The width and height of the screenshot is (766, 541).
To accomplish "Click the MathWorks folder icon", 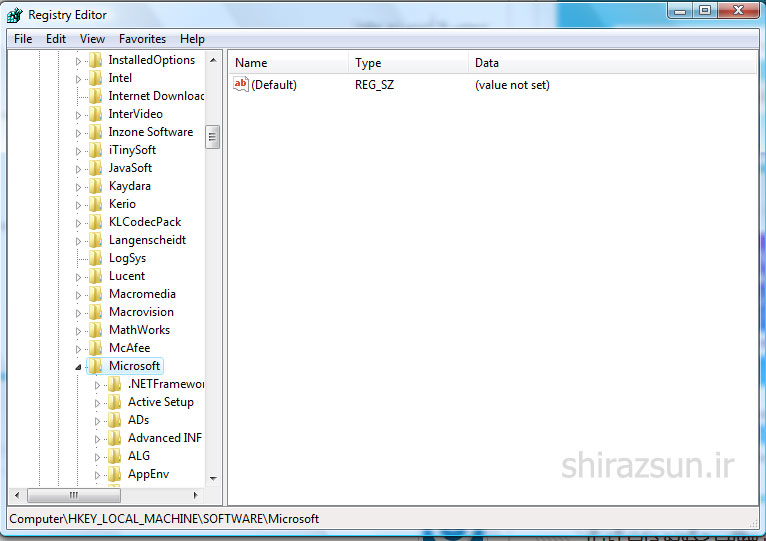I will pos(96,330).
